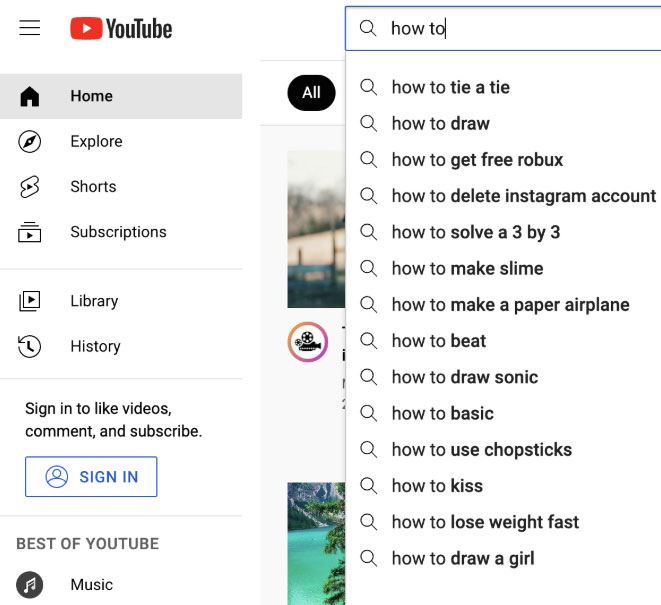Open Explore page

[121, 141]
